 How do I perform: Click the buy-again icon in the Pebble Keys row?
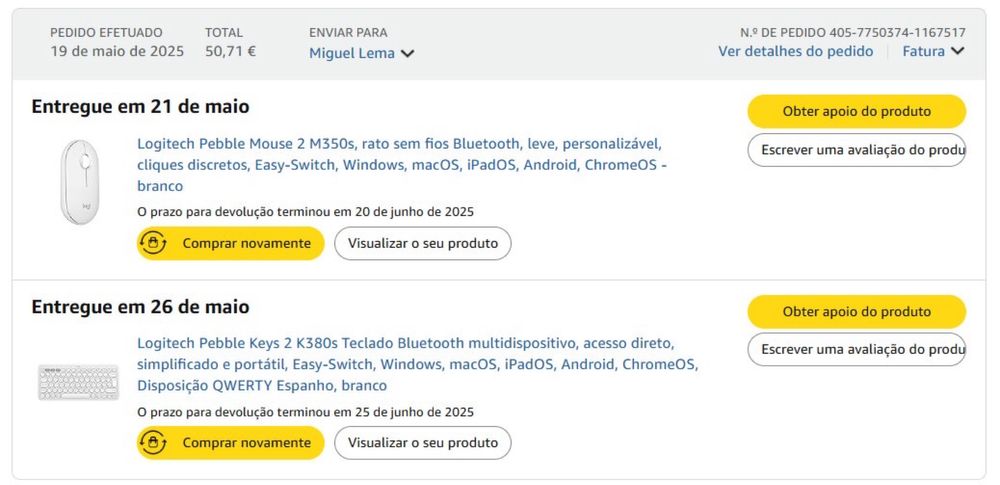pos(153,443)
